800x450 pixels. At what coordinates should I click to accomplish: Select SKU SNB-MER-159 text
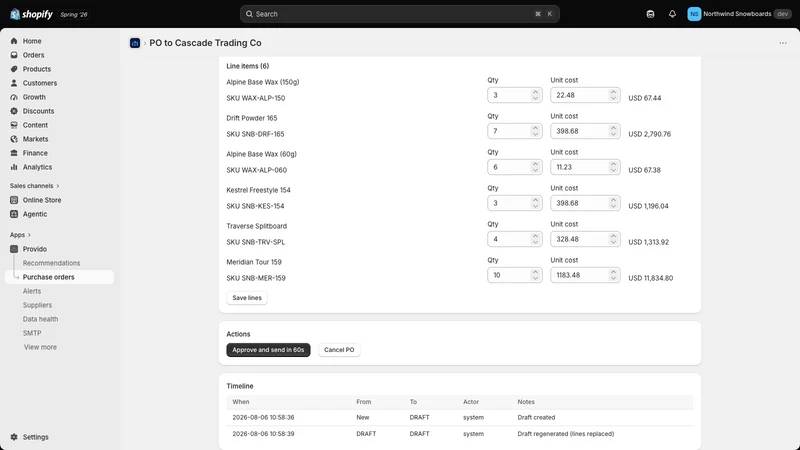click(x=256, y=278)
